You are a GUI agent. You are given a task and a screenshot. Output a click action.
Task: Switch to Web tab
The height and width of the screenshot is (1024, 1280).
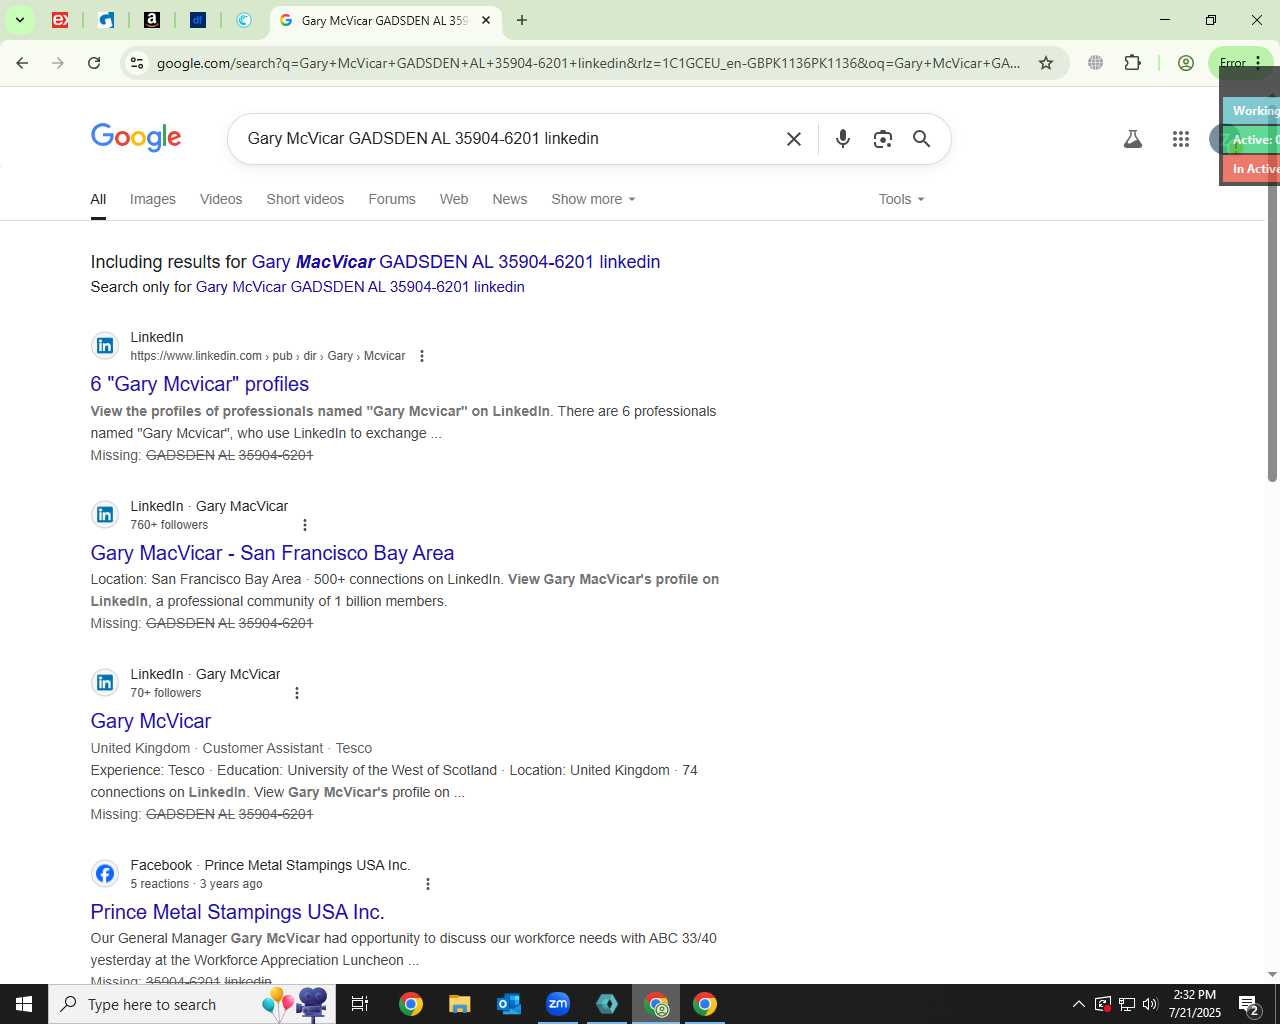(x=454, y=199)
